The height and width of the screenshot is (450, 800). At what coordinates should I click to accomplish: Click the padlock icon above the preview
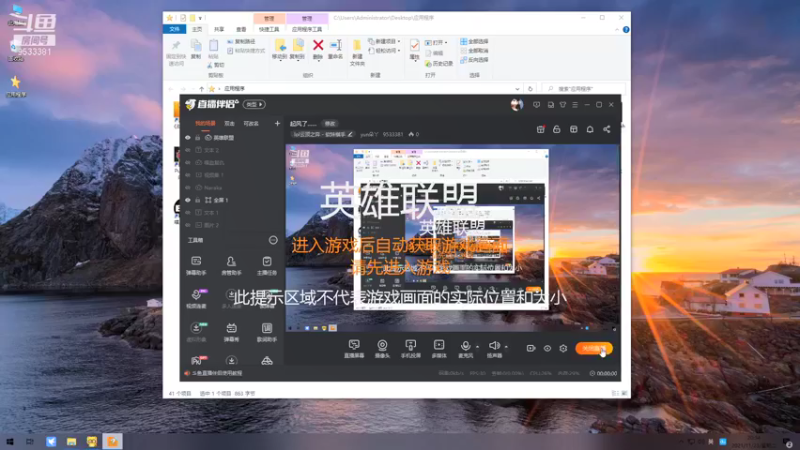(557, 130)
